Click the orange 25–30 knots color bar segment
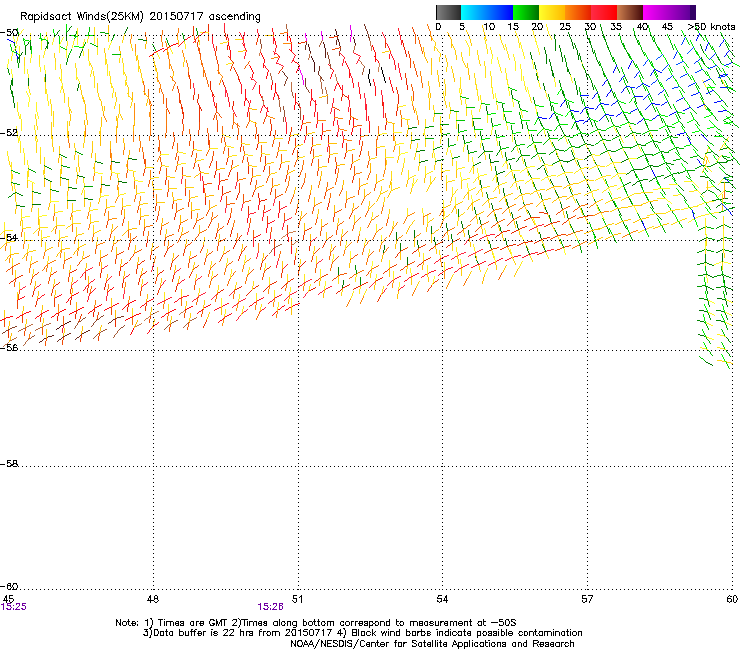This screenshot has width=740, height=650. [x=578, y=12]
